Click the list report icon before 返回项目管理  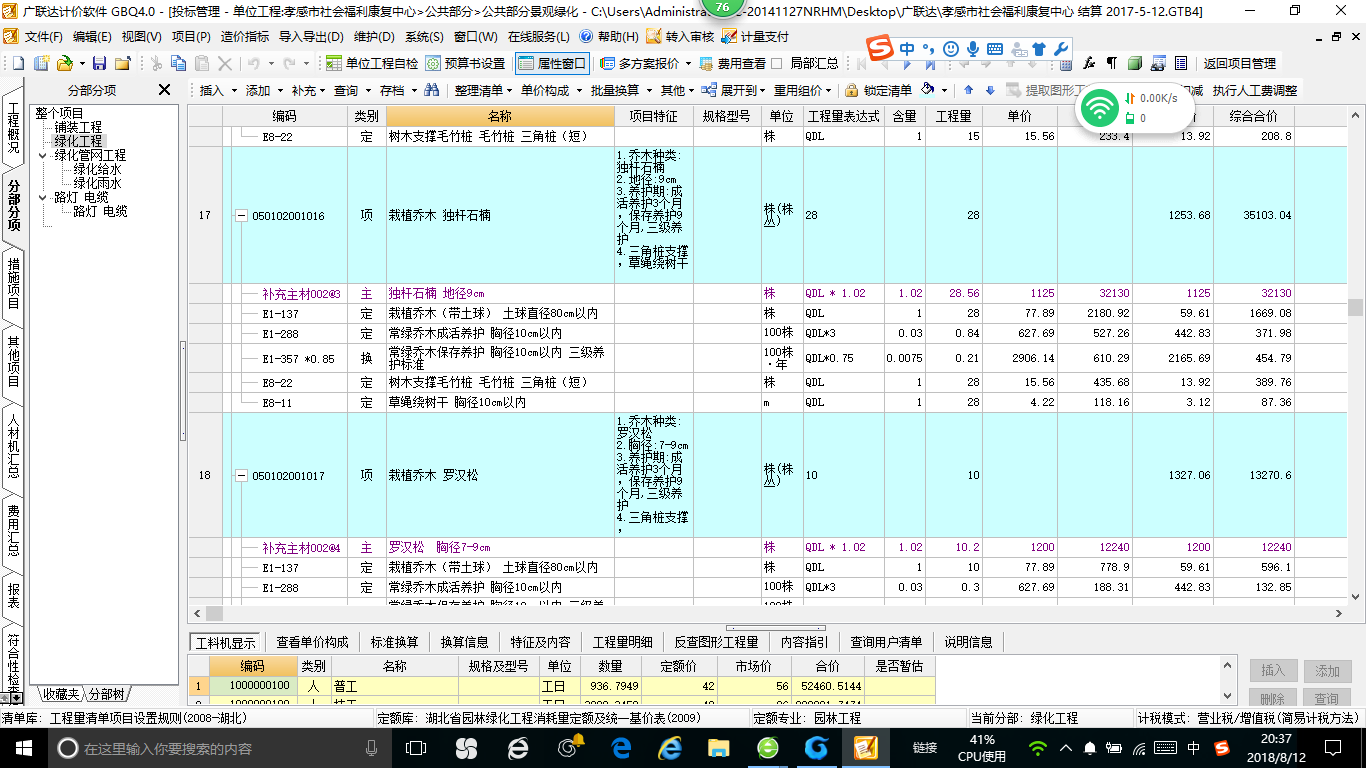[x=1180, y=63]
